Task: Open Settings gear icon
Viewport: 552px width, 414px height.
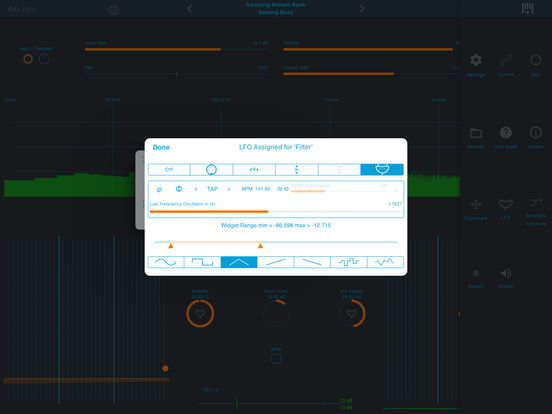Action: point(476,60)
